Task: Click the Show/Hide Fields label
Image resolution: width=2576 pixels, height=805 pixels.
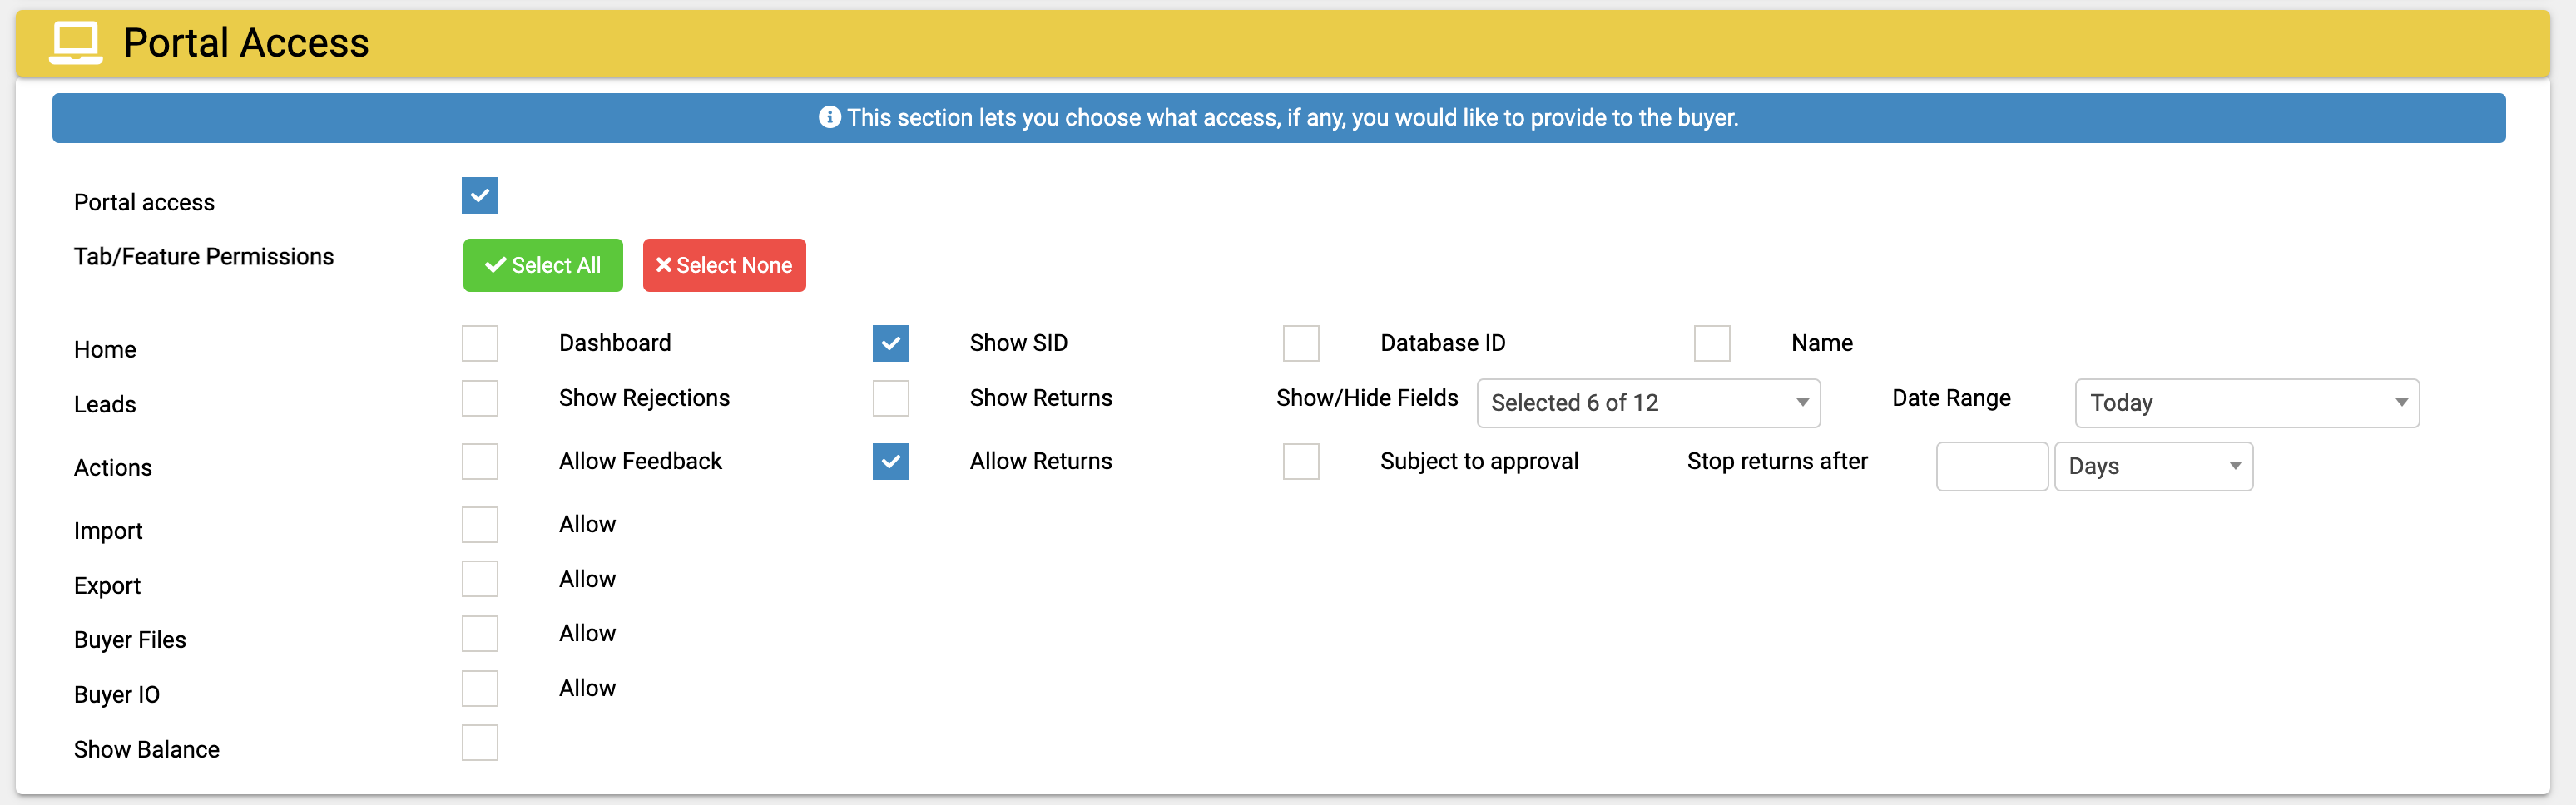Action: [x=1367, y=398]
